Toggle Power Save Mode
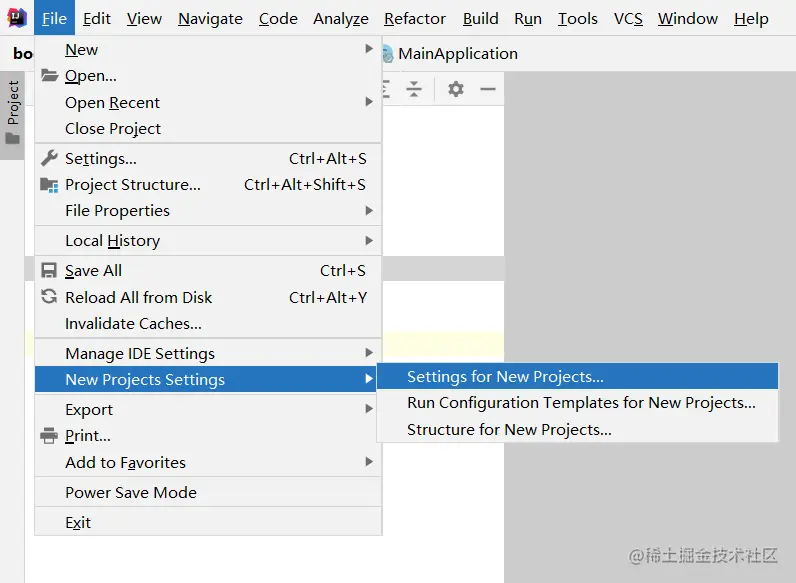796x583 pixels. (131, 492)
